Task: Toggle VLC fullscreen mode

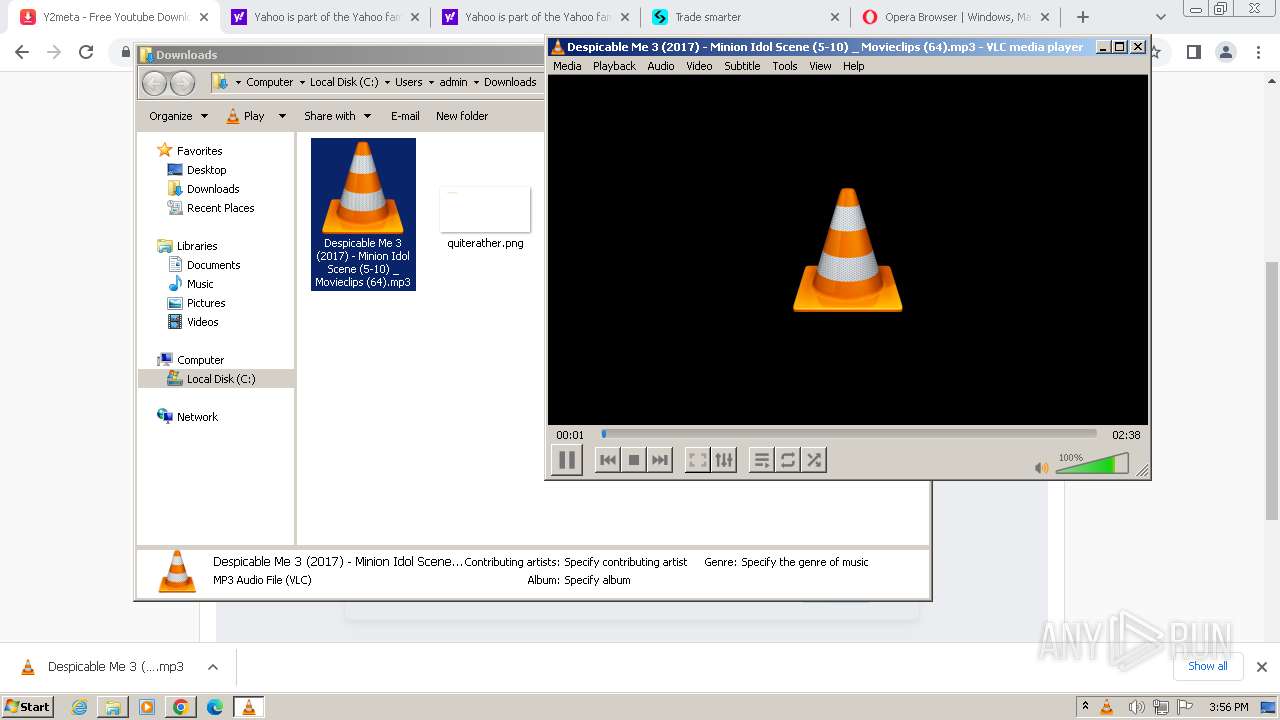Action: tap(698, 460)
